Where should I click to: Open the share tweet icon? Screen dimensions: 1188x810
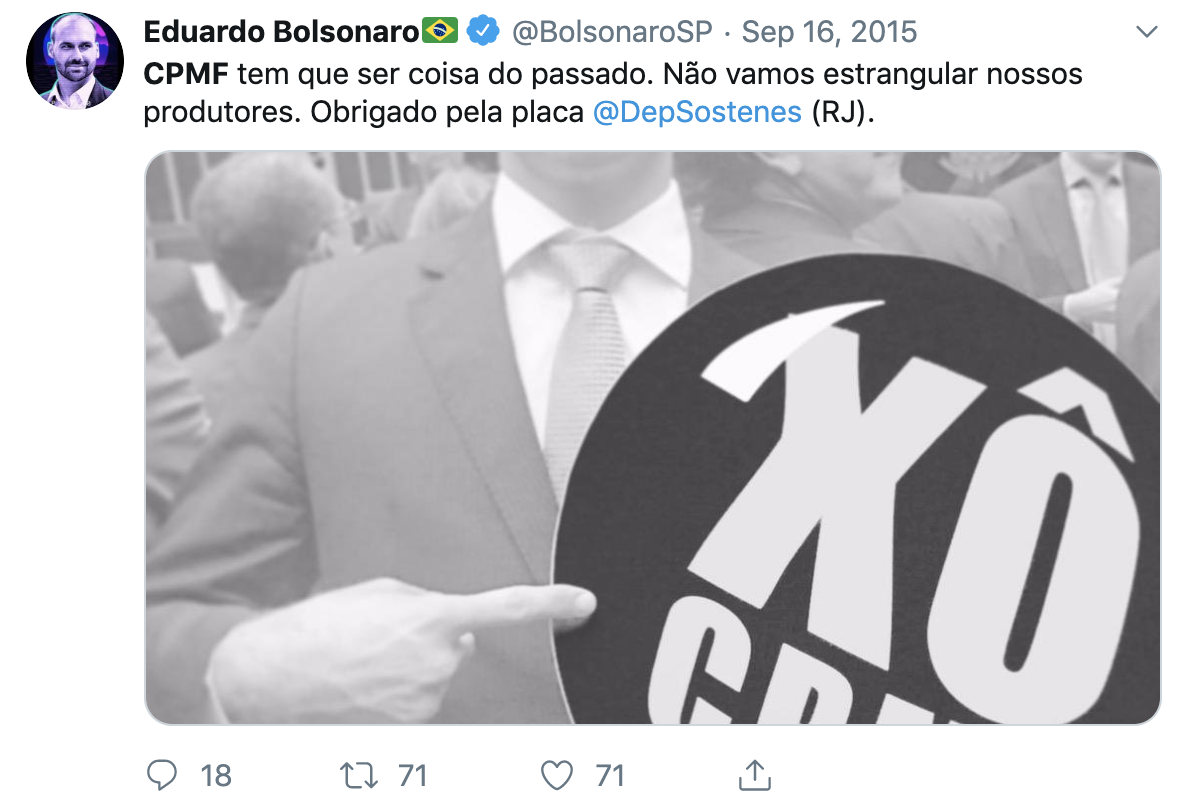point(755,775)
